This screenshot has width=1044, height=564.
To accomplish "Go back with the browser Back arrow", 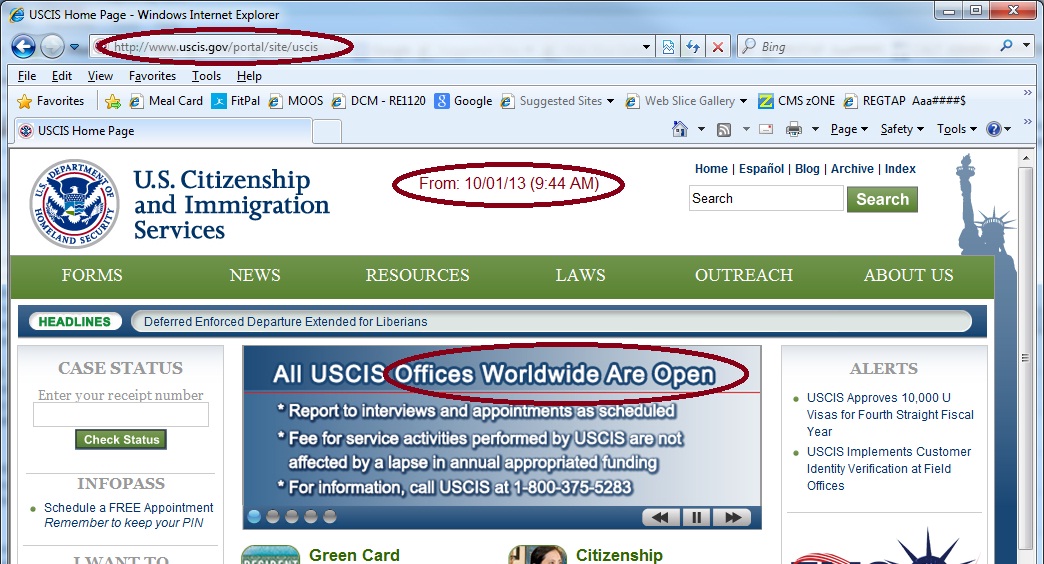I will (x=23, y=47).
